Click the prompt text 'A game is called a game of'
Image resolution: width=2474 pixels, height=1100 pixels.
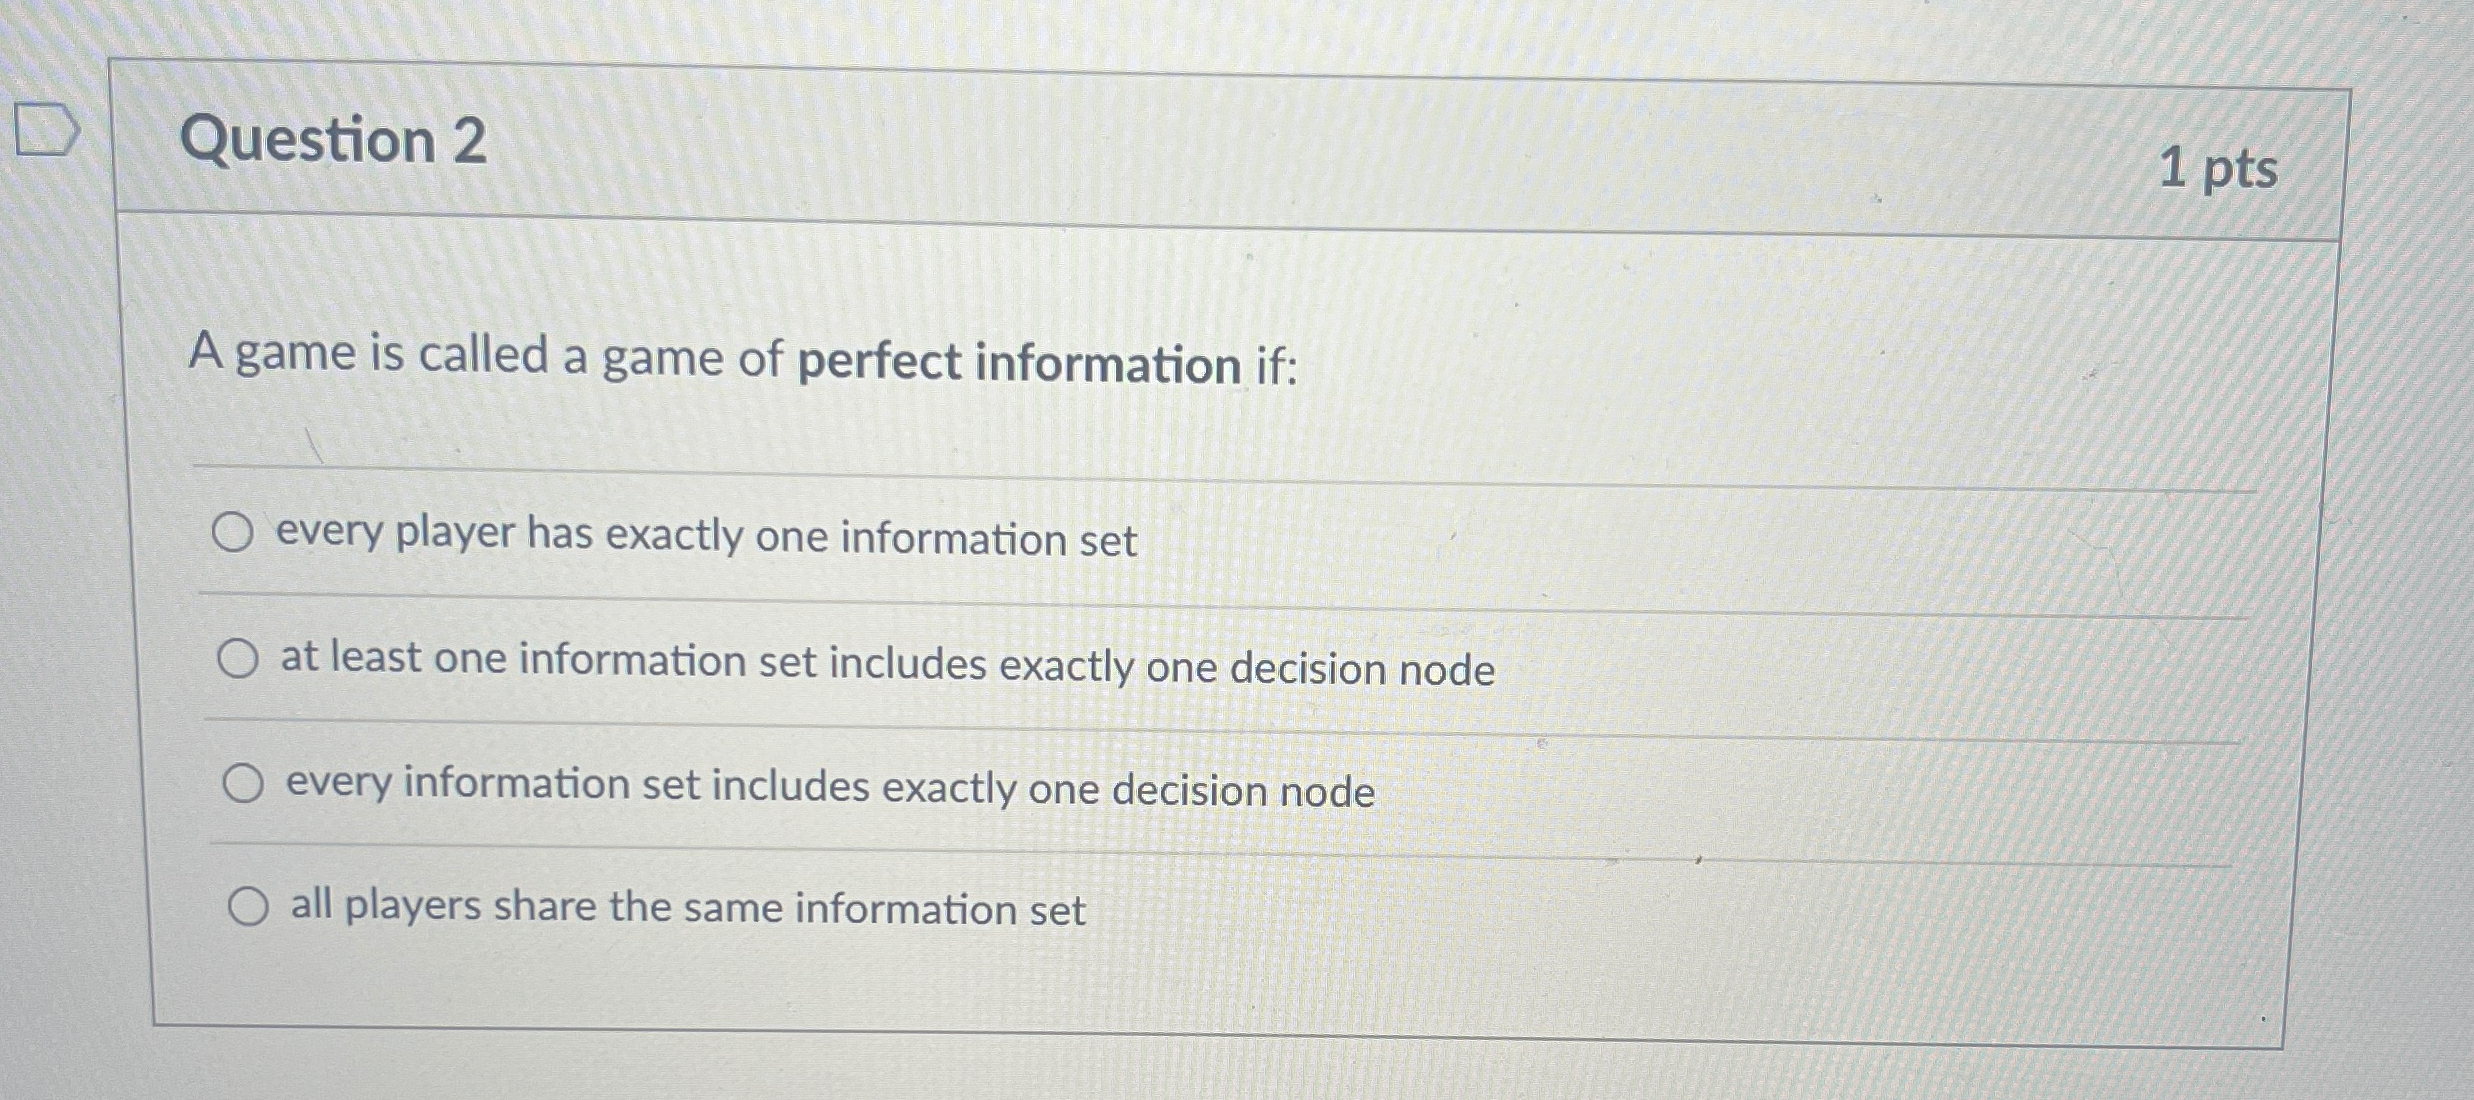tap(486, 355)
